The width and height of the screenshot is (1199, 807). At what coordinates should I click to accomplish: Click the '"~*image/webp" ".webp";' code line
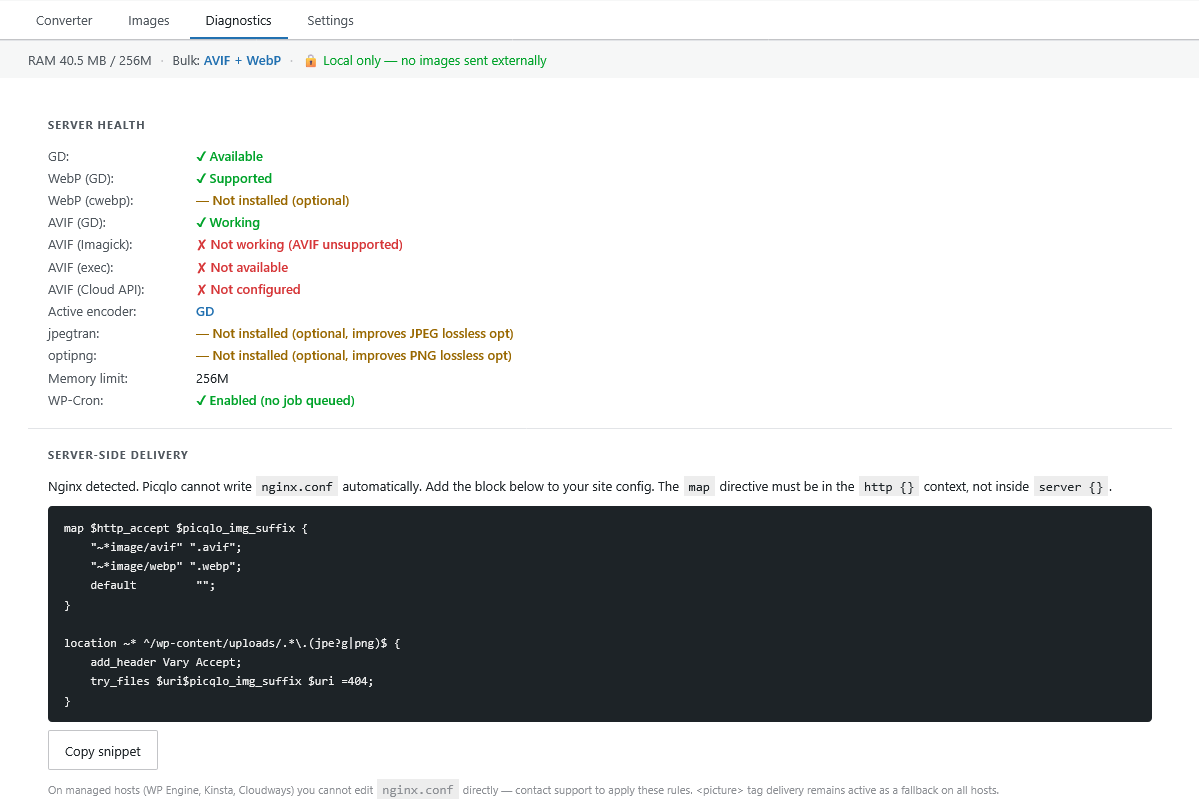tap(166, 567)
